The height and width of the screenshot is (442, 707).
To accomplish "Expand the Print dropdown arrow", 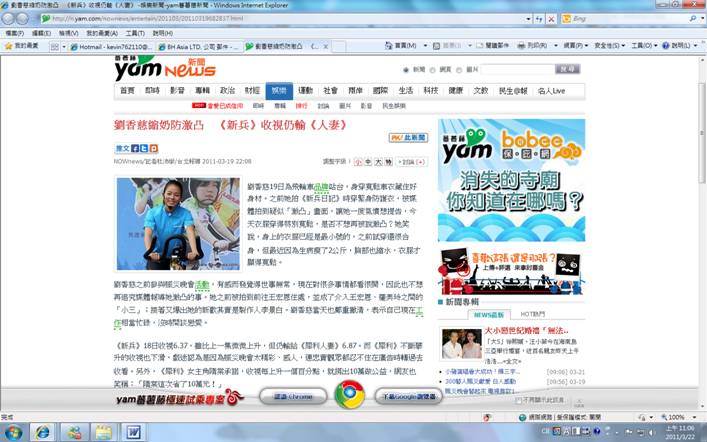I will pos(556,46).
